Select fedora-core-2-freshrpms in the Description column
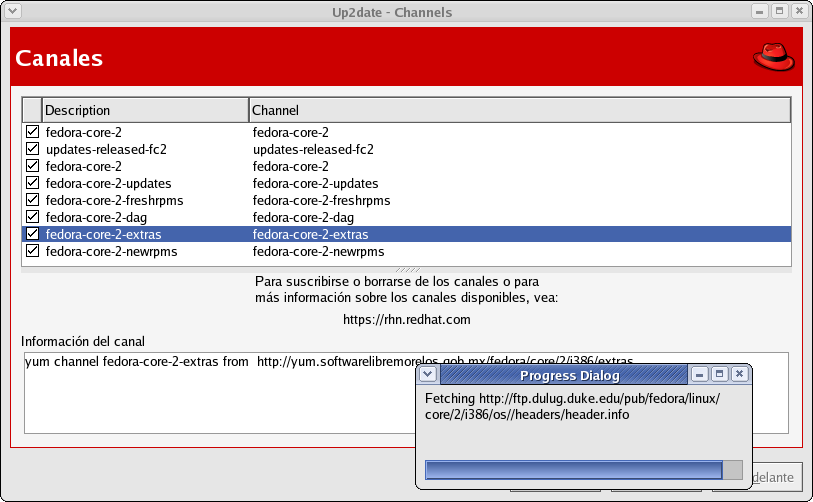 [115, 201]
